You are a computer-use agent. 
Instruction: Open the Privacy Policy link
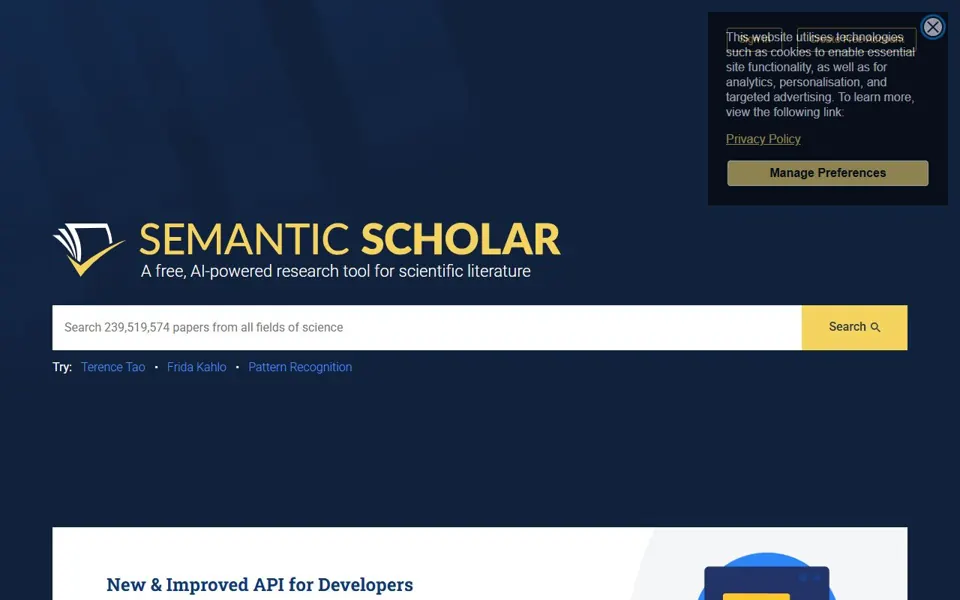pyautogui.click(x=763, y=139)
